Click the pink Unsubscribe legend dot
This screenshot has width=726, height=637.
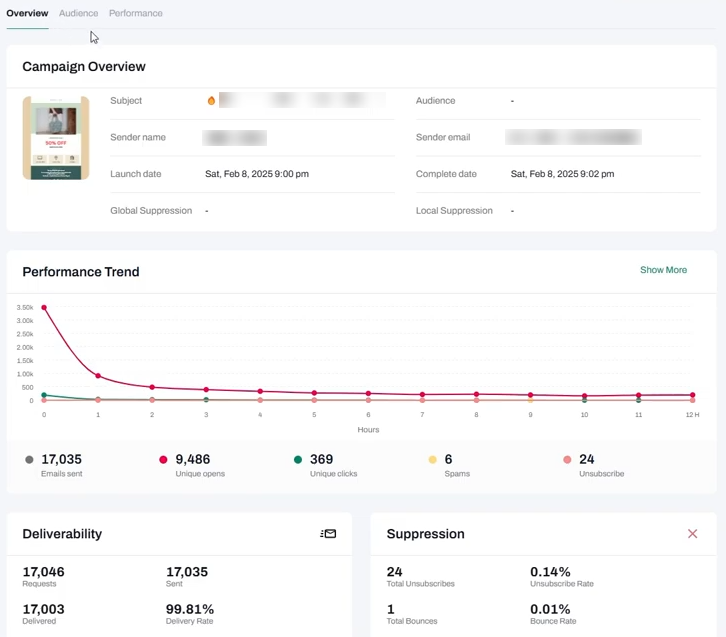point(567,460)
